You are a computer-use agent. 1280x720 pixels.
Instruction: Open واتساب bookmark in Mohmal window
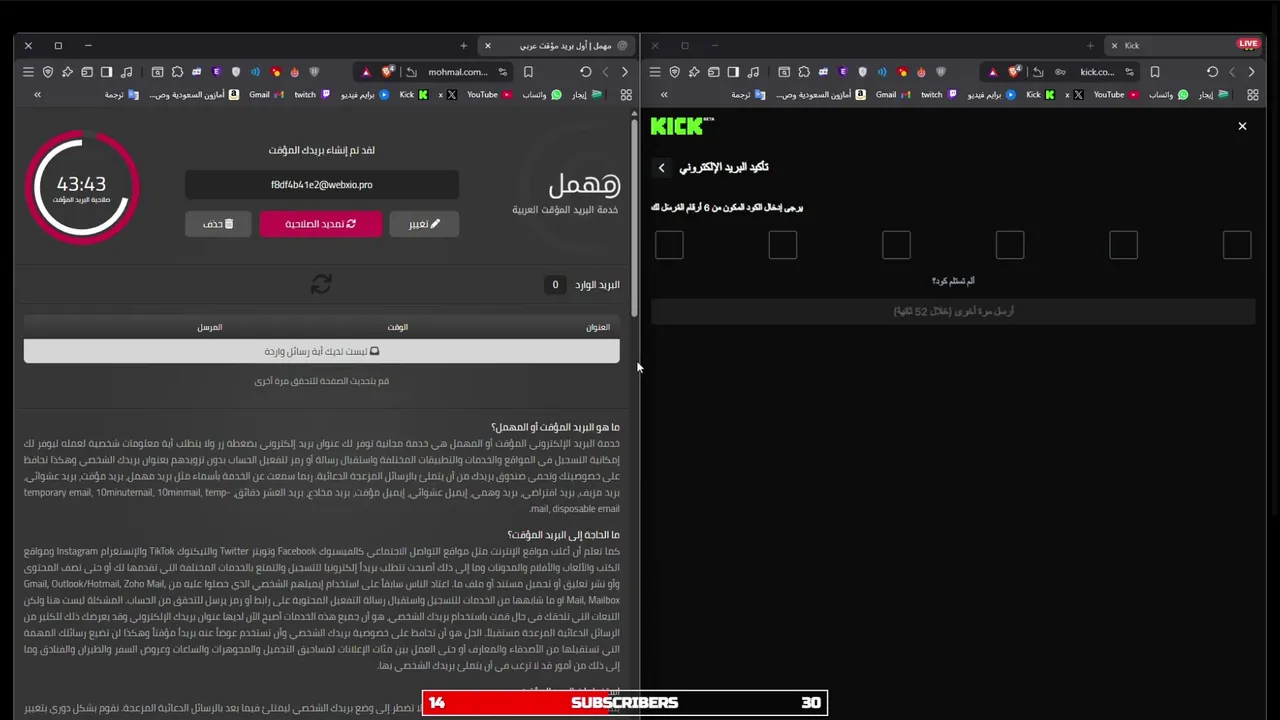click(542, 95)
